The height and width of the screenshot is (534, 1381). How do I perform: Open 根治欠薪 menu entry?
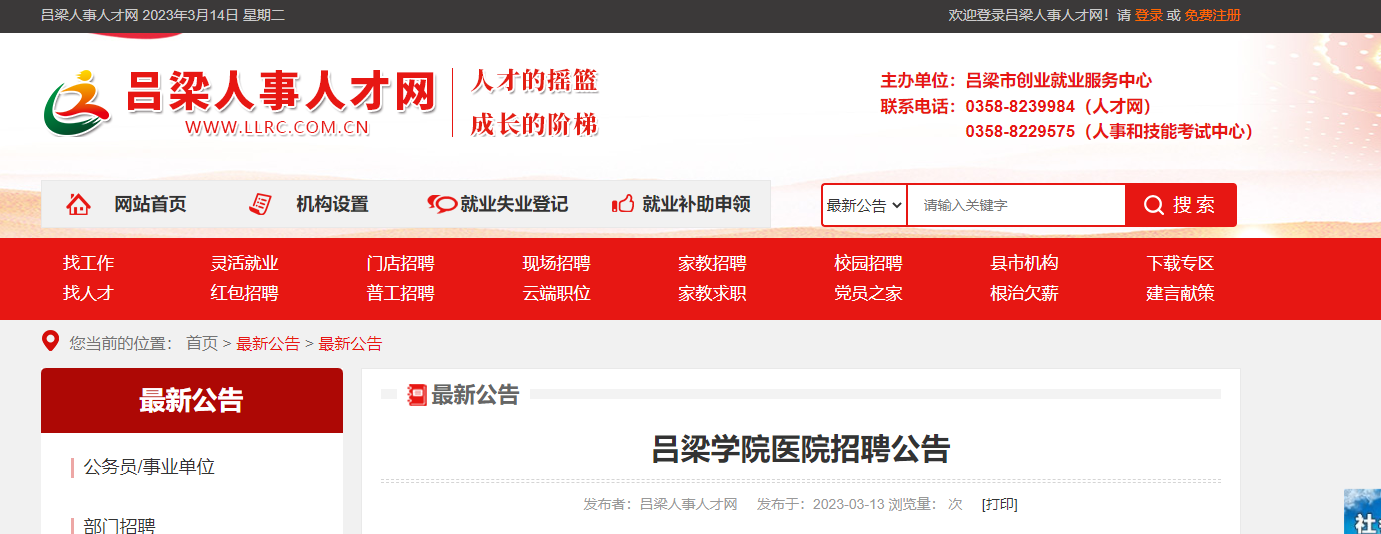click(x=1024, y=293)
